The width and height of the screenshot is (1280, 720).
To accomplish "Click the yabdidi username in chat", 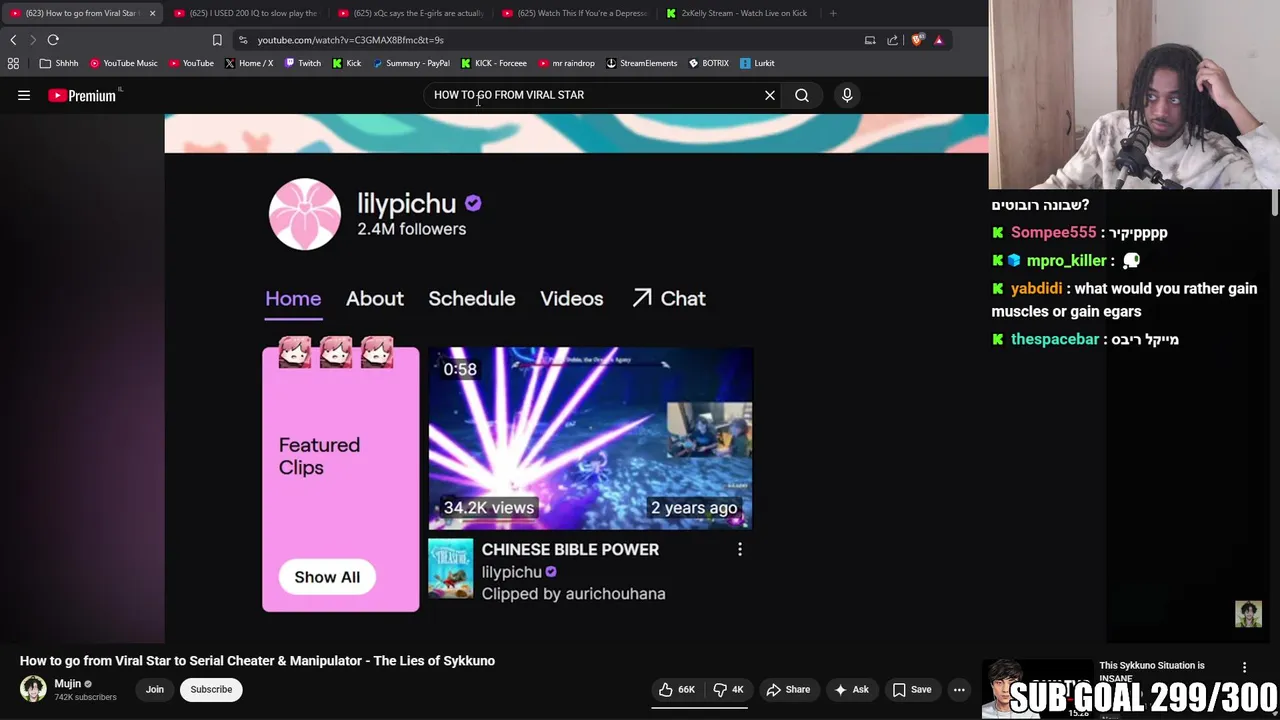I will click(x=1036, y=288).
